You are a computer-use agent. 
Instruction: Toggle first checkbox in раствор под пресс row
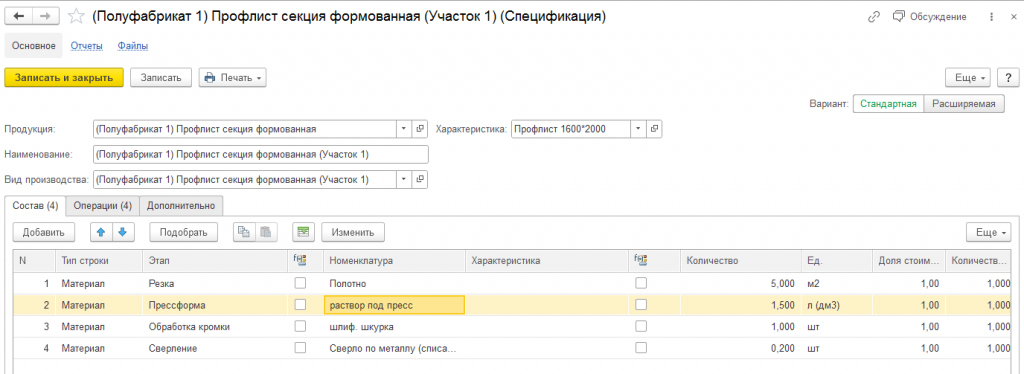point(300,305)
